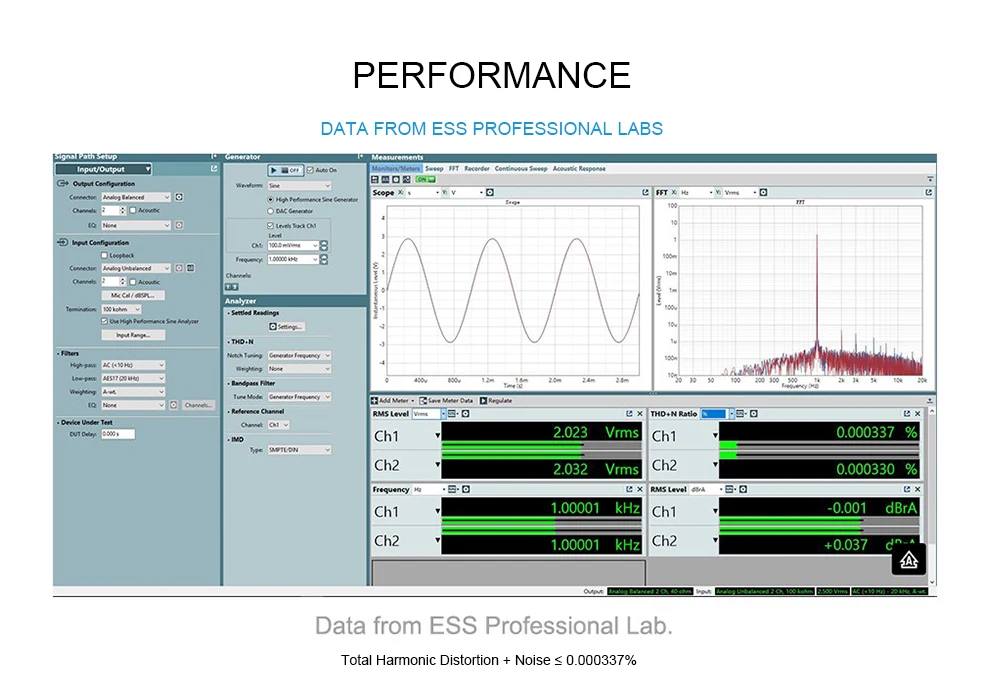Switch to the FFT tab
Viewport: 1000px width, 679px height.
point(453,168)
